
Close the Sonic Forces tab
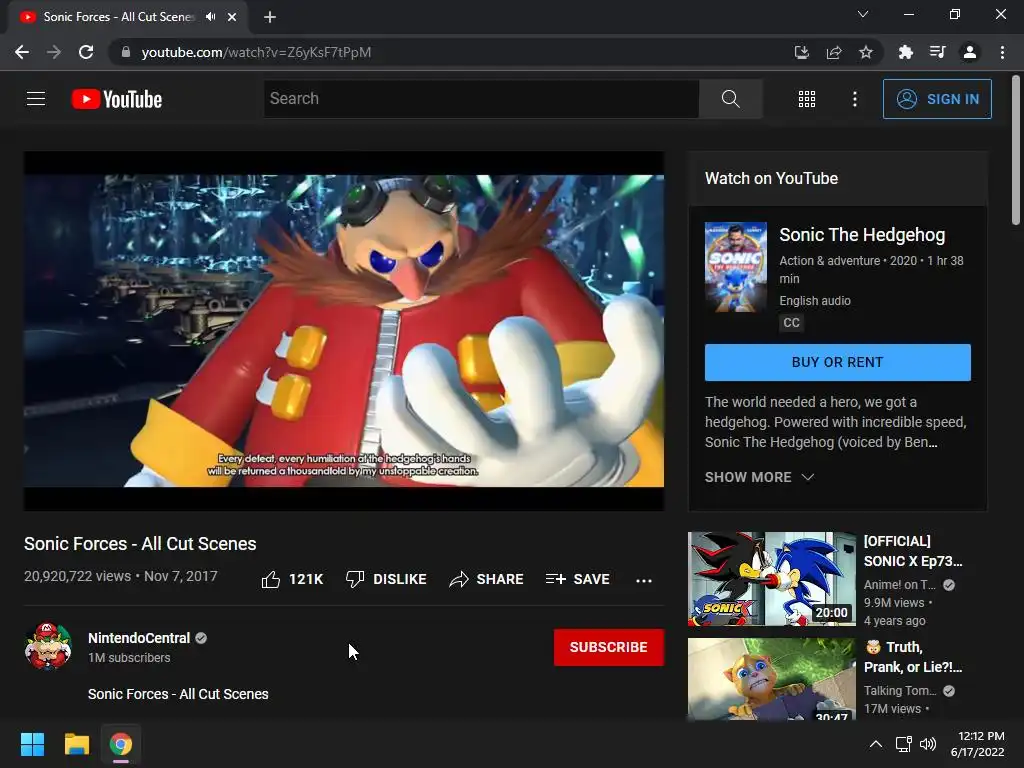pos(232,17)
